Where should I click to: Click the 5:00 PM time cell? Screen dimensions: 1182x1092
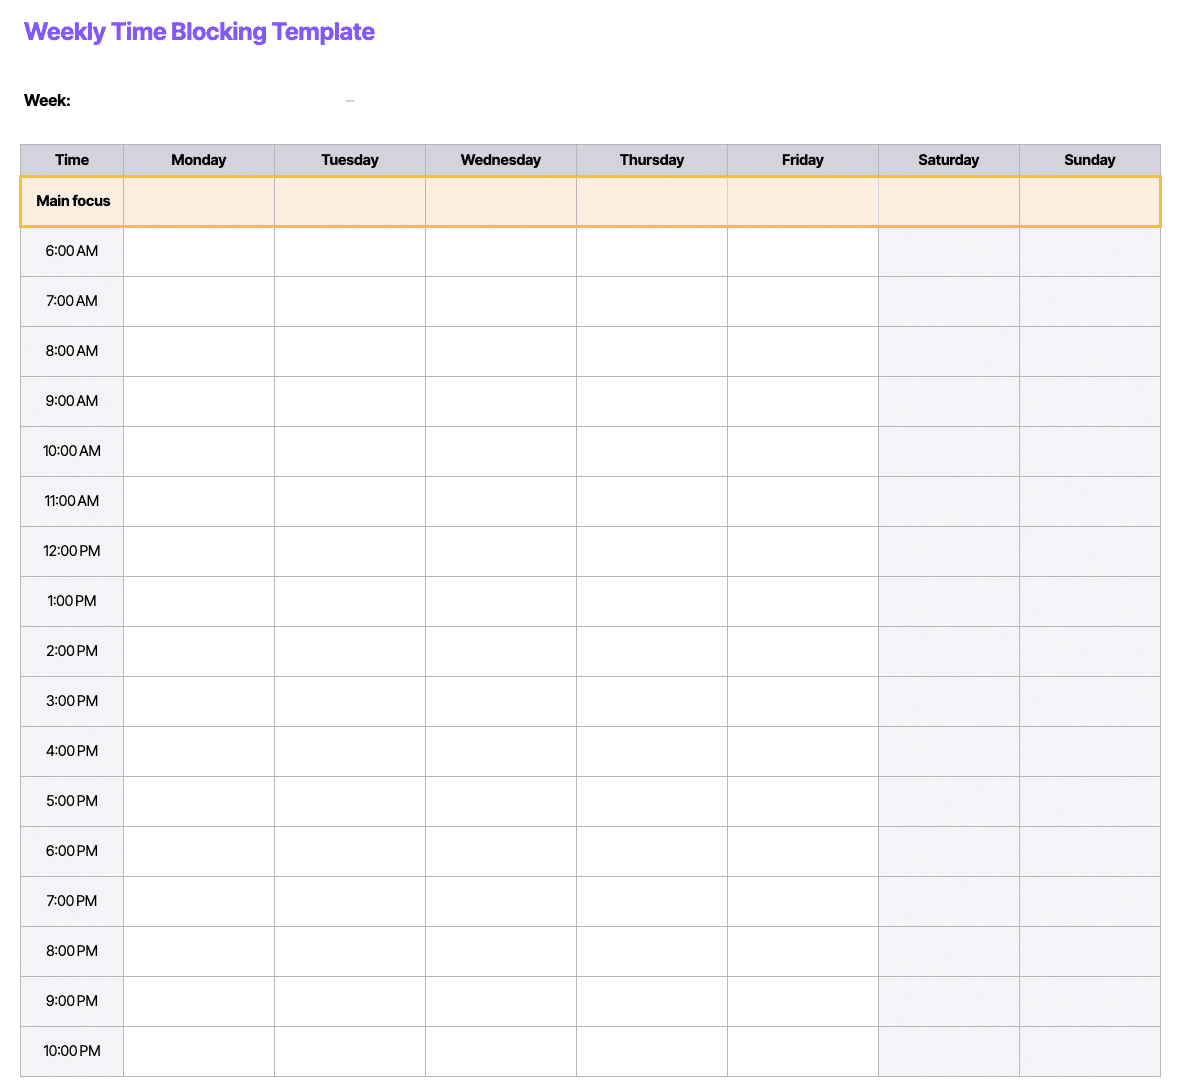click(72, 801)
